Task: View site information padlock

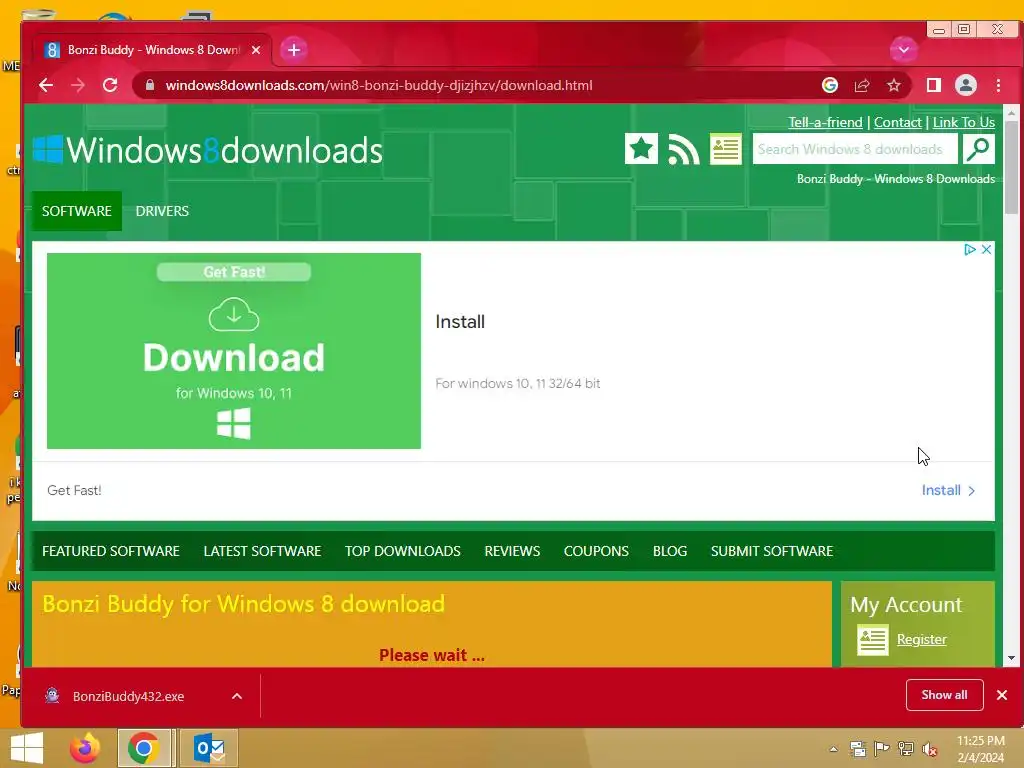Action: coord(150,85)
